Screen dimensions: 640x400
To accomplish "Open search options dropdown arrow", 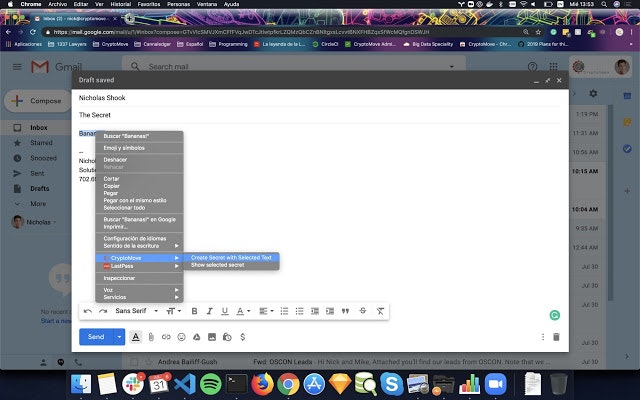I will [451, 67].
